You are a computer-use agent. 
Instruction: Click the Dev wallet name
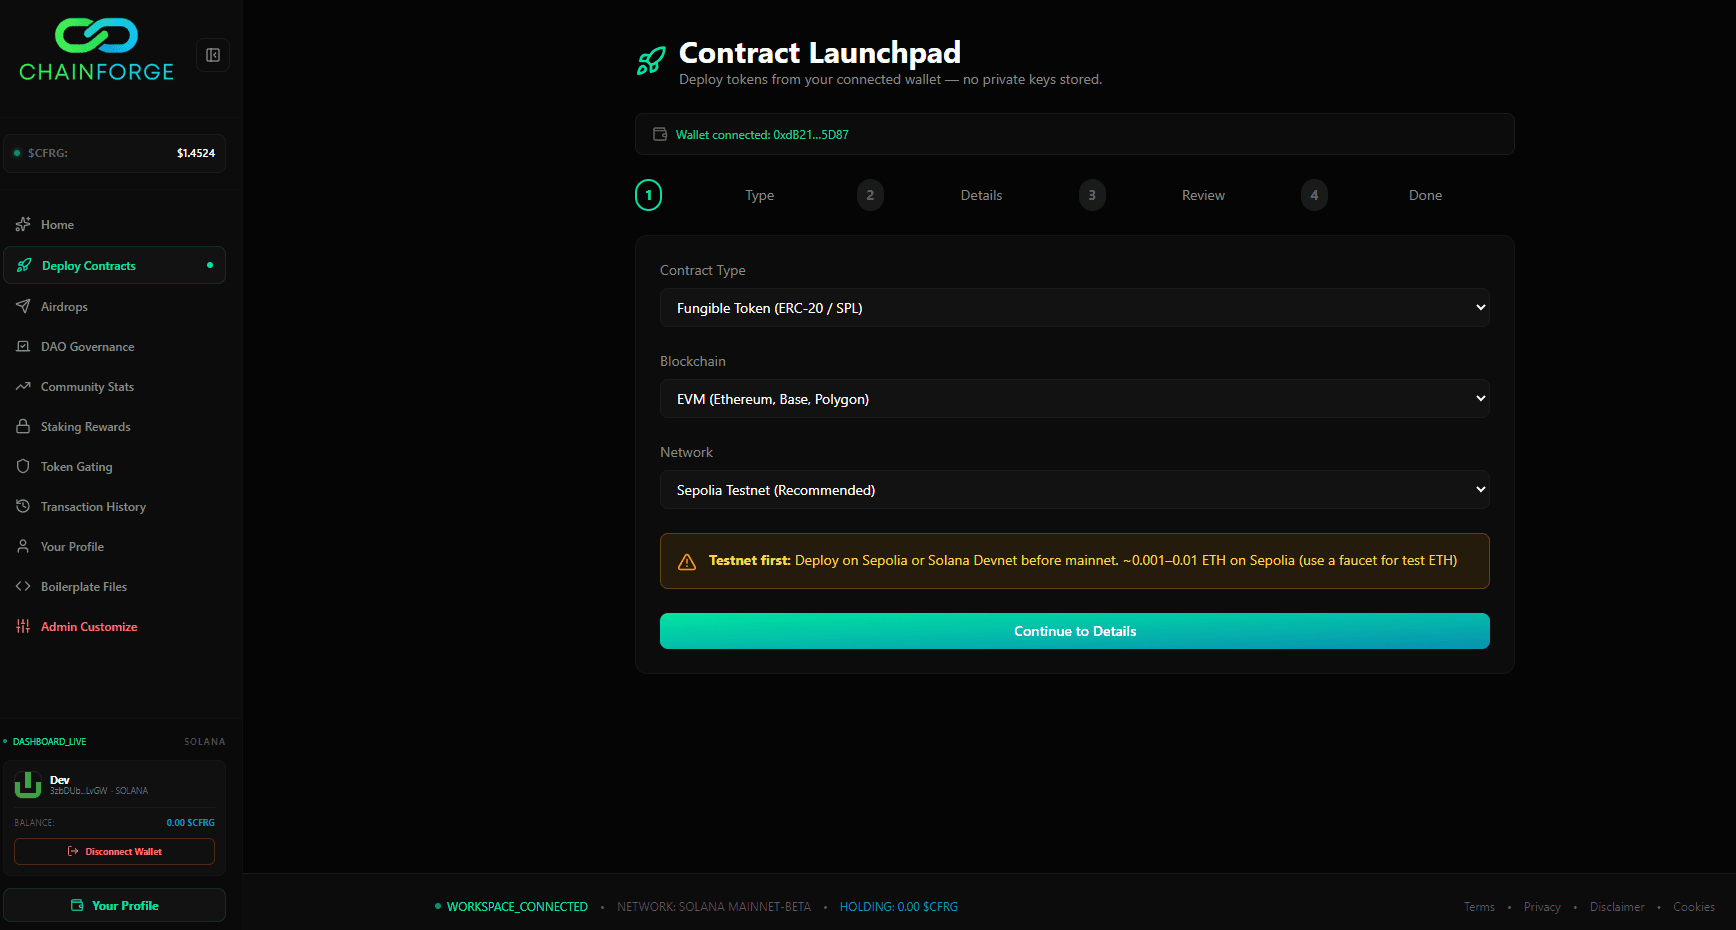pos(60,780)
